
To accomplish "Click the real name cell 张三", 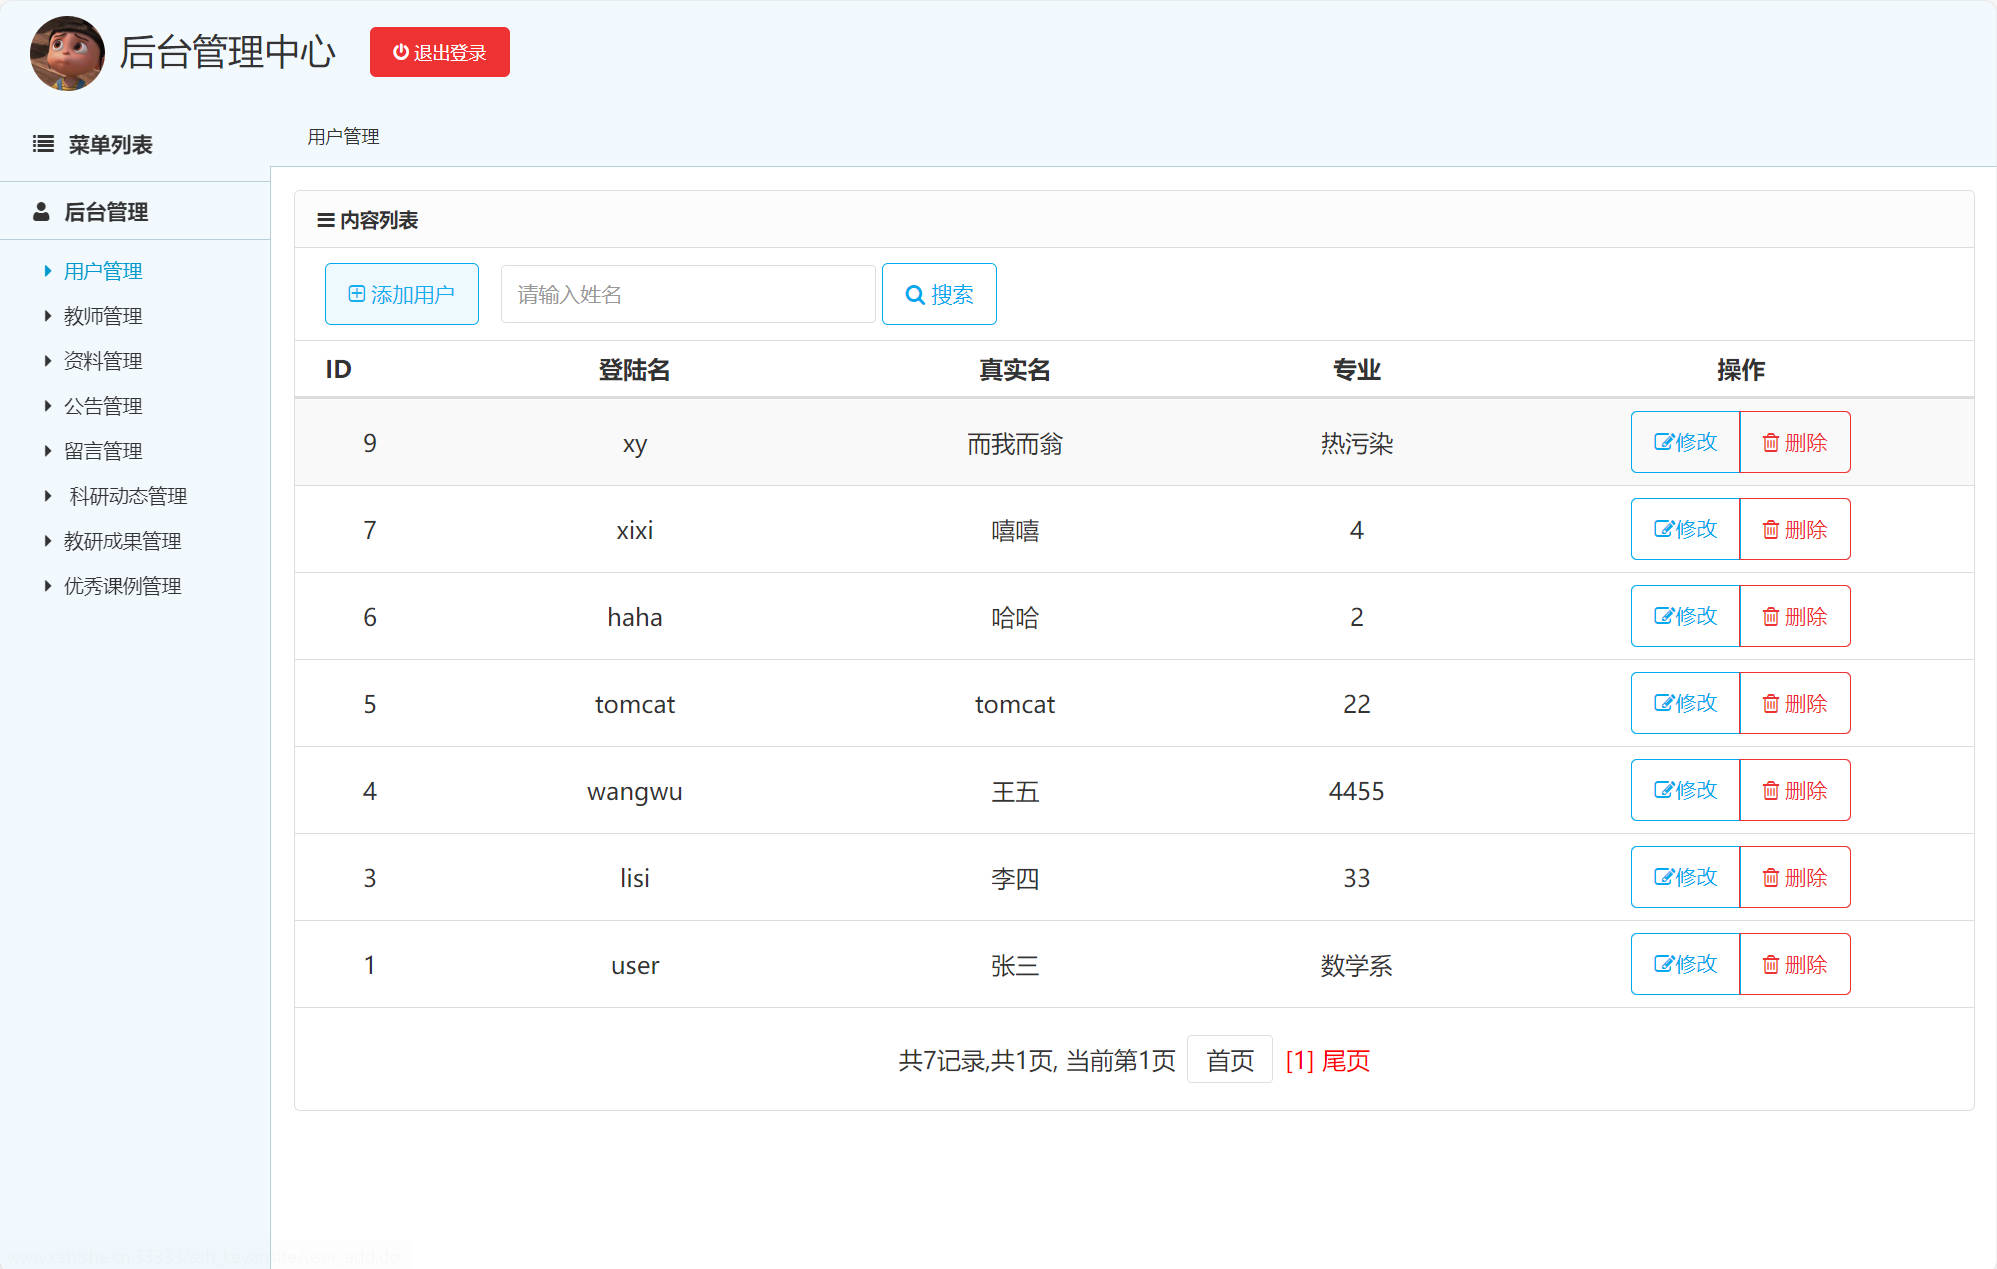I will point(1014,965).
